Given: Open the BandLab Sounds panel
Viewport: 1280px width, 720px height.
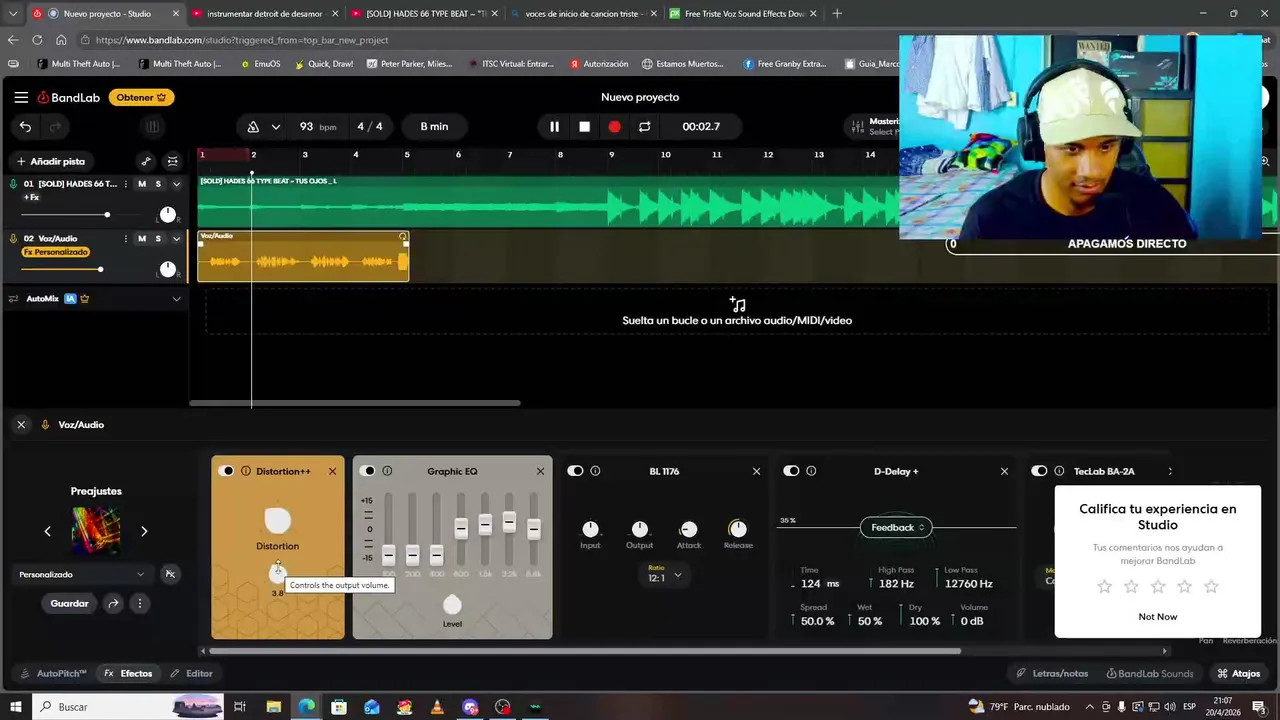Looking at the screenshot, I should (1148, 674).
